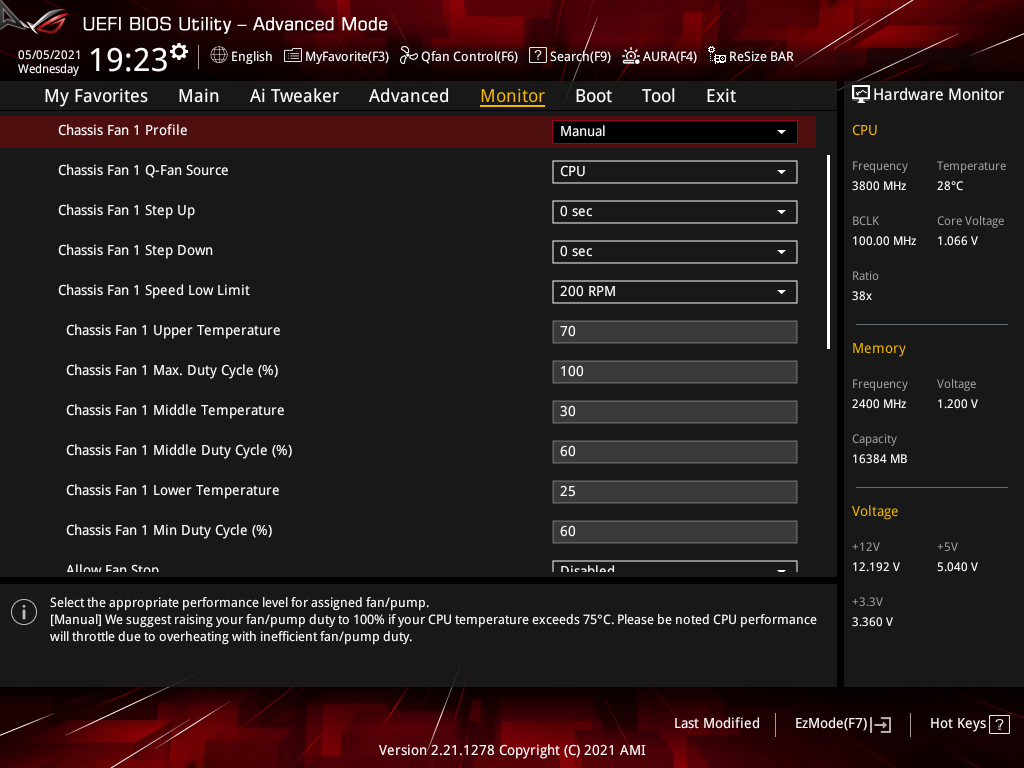The image size is (1024, 768).
Task: Expand Chassis Fan 1 Step Down dropdown
Action: tap(675, 251)
